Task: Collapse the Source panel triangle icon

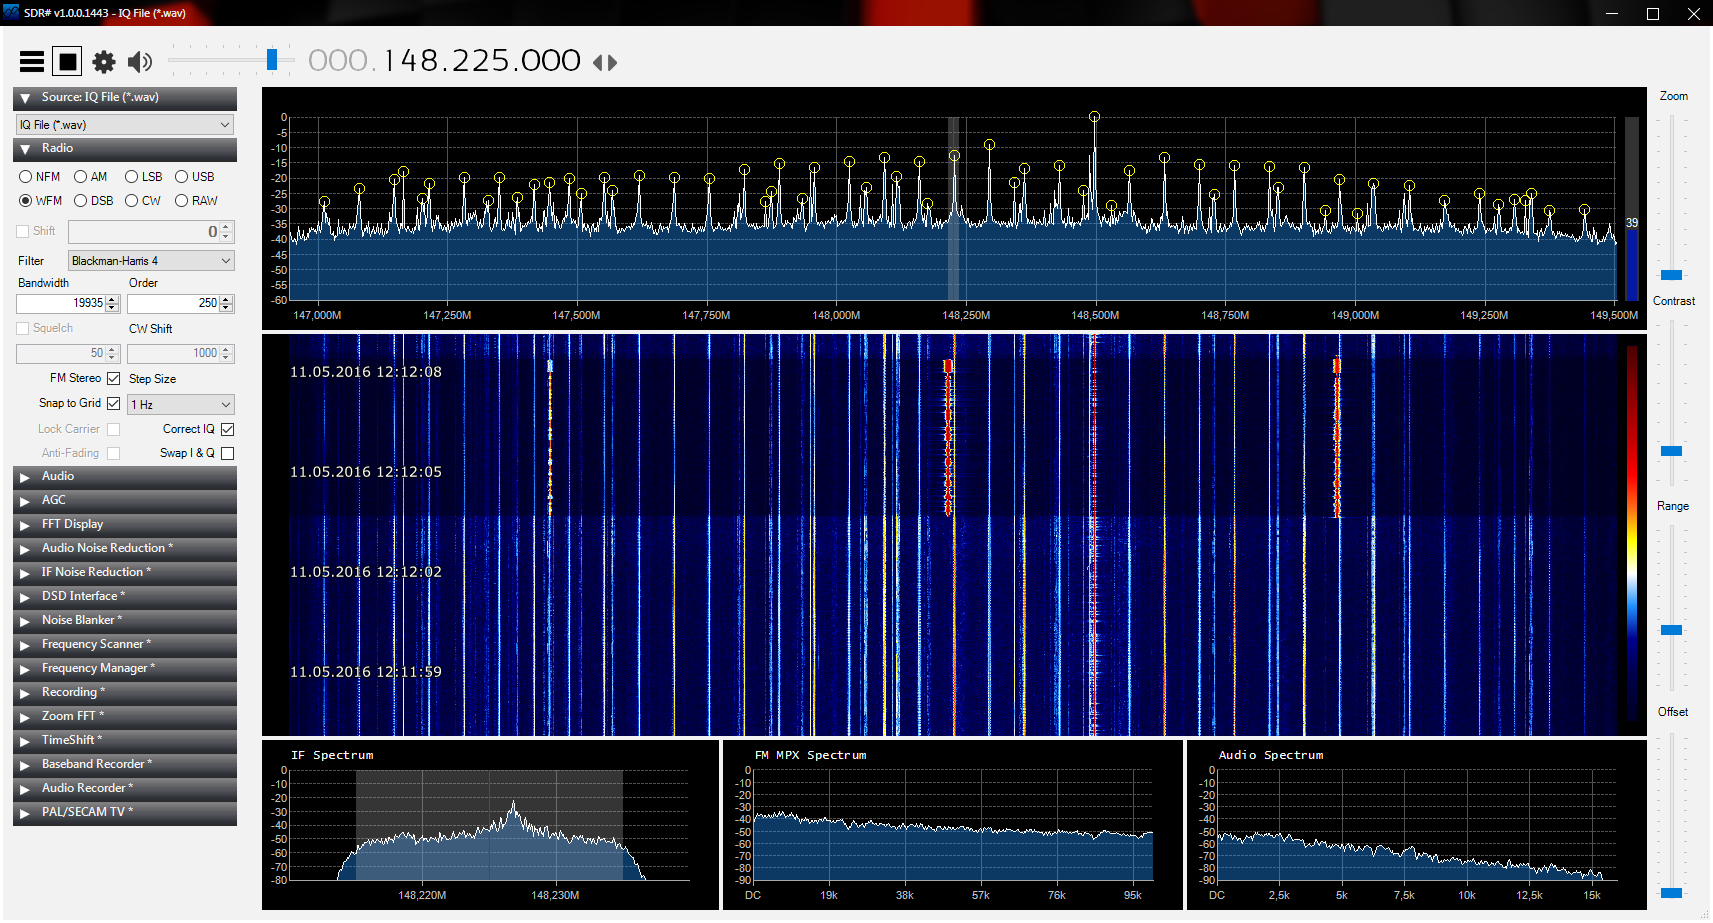Action: coord(25,98)
